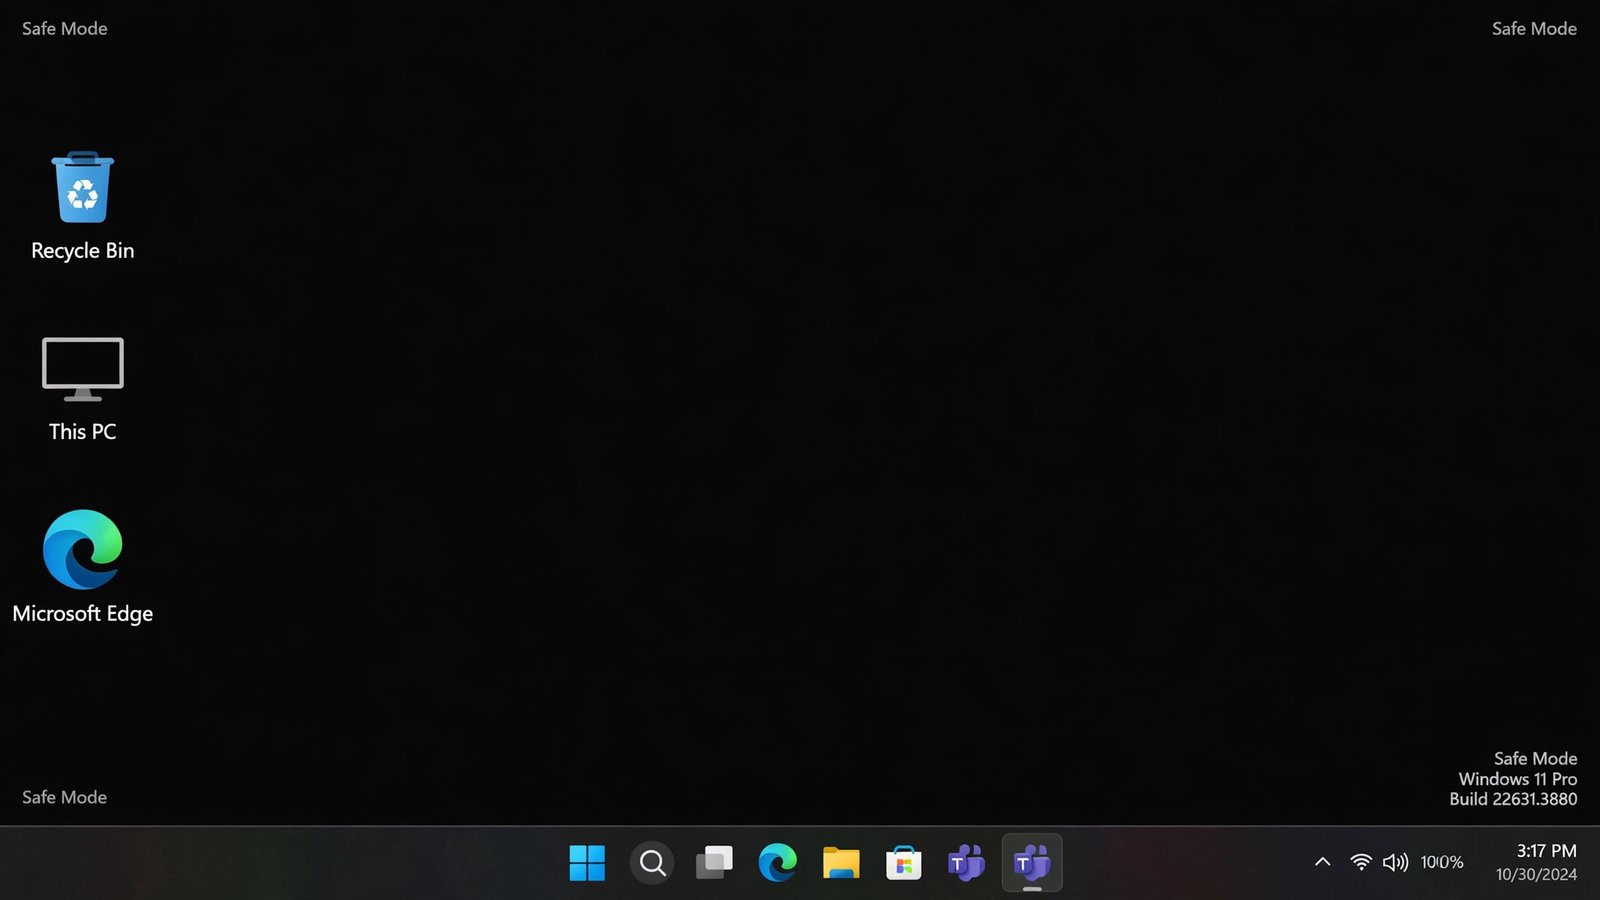
Task: Open Task View from the taskbar
Action: point(714,862)
